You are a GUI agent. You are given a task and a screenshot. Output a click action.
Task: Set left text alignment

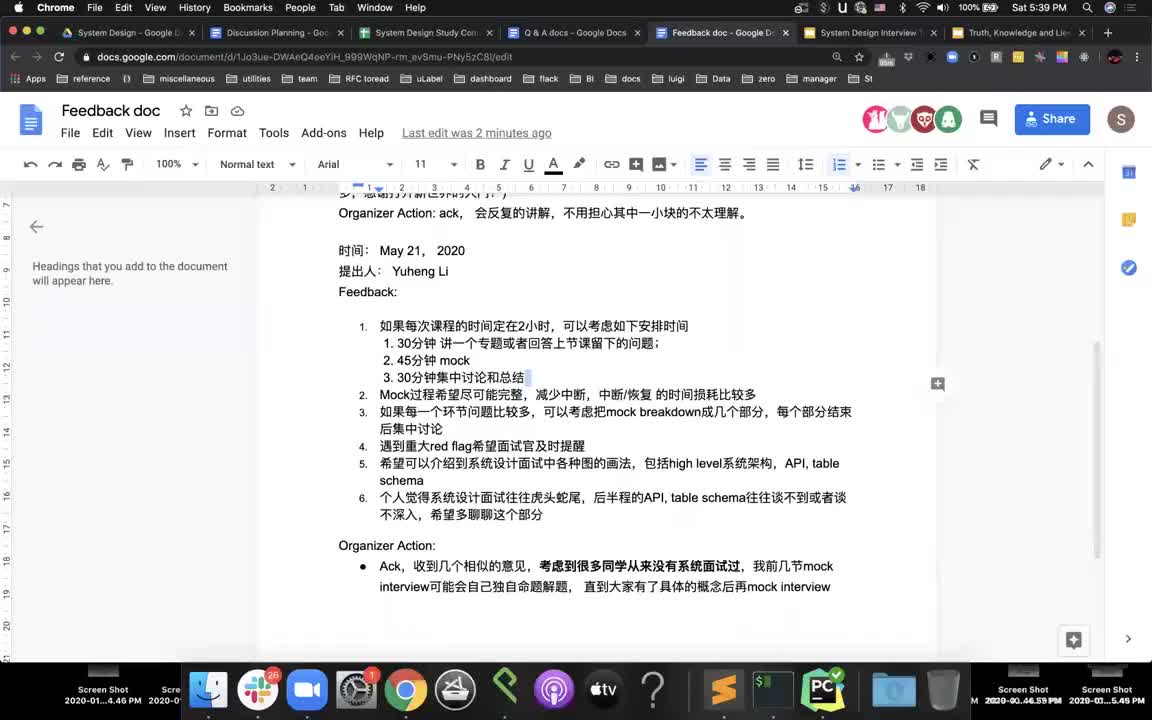click(701, 165)
